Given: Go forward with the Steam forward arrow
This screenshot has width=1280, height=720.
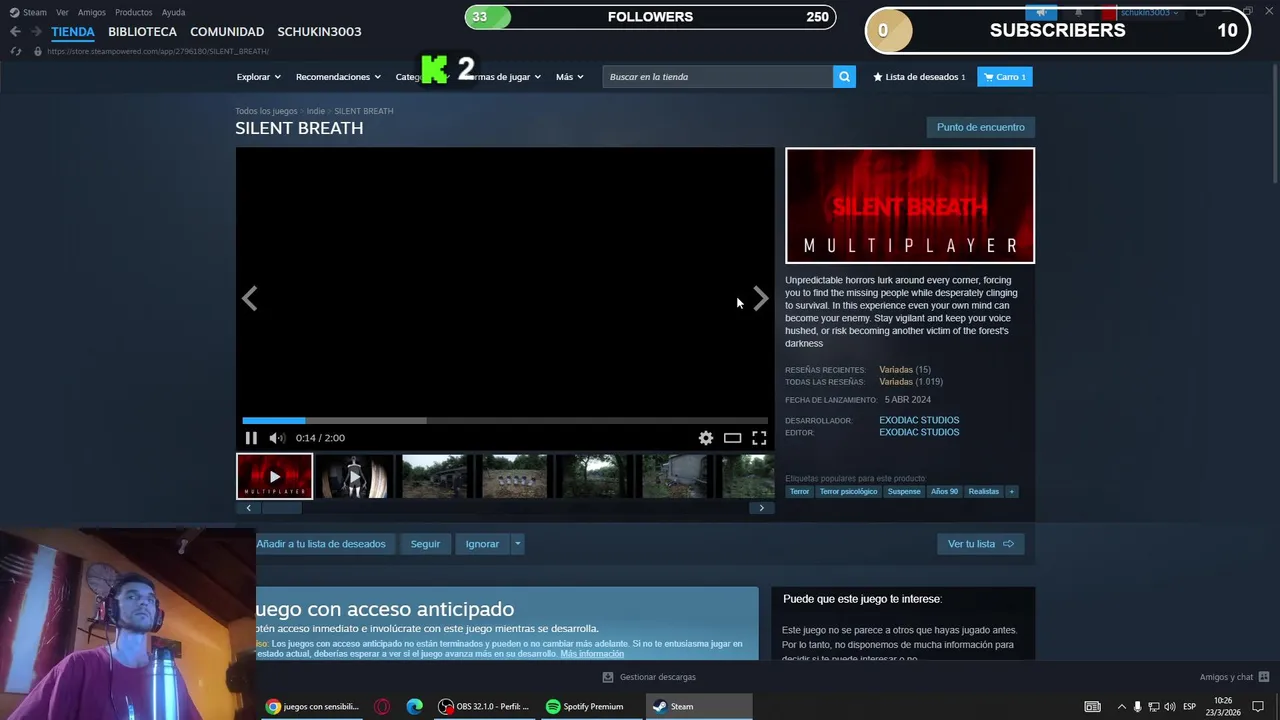Looking at the screenshot, I should pos(36,31).
